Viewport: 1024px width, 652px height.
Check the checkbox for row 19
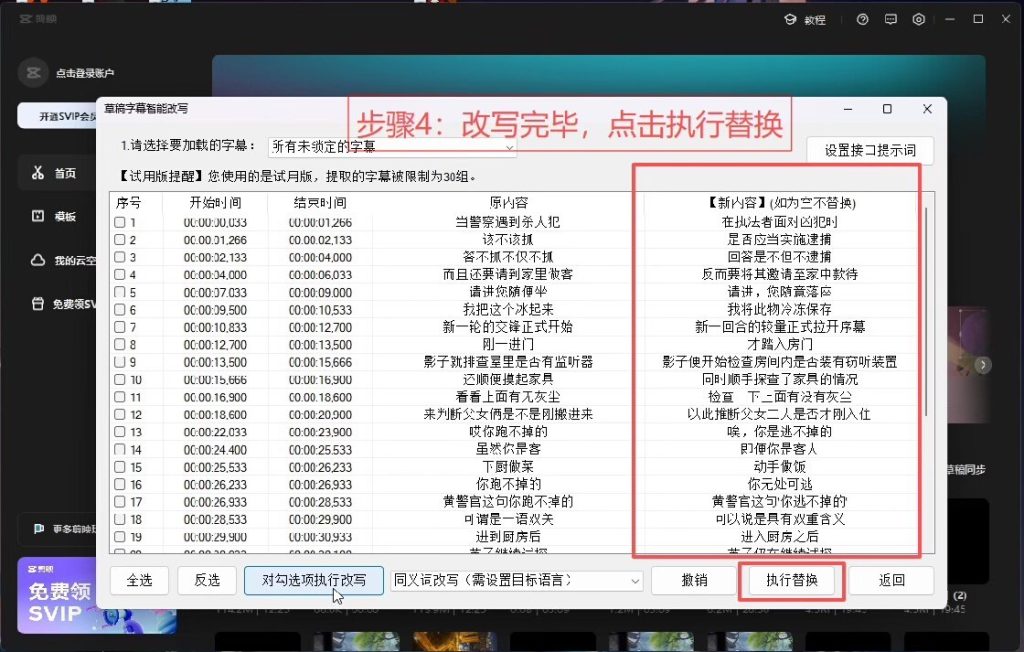pos(120,537)
